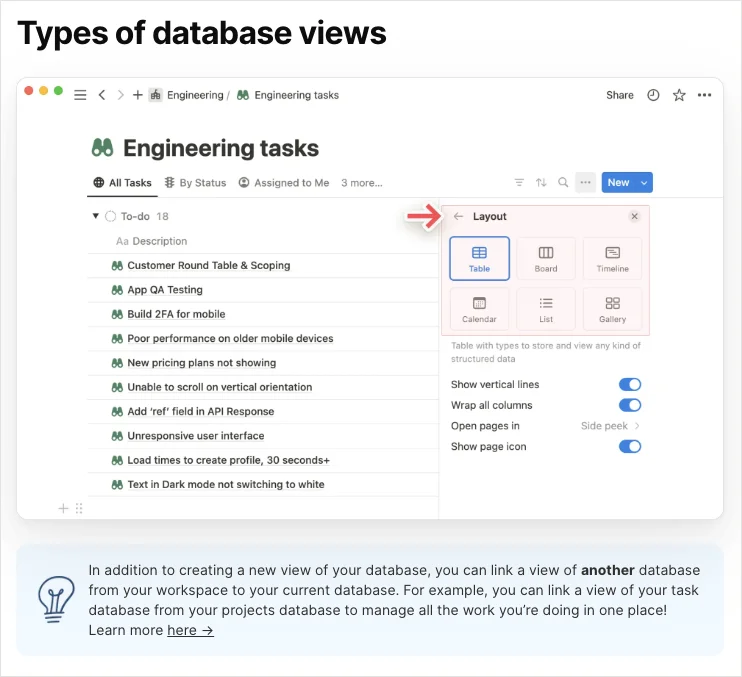
Task: Show the 3 more views
Action: coord(362,183)
